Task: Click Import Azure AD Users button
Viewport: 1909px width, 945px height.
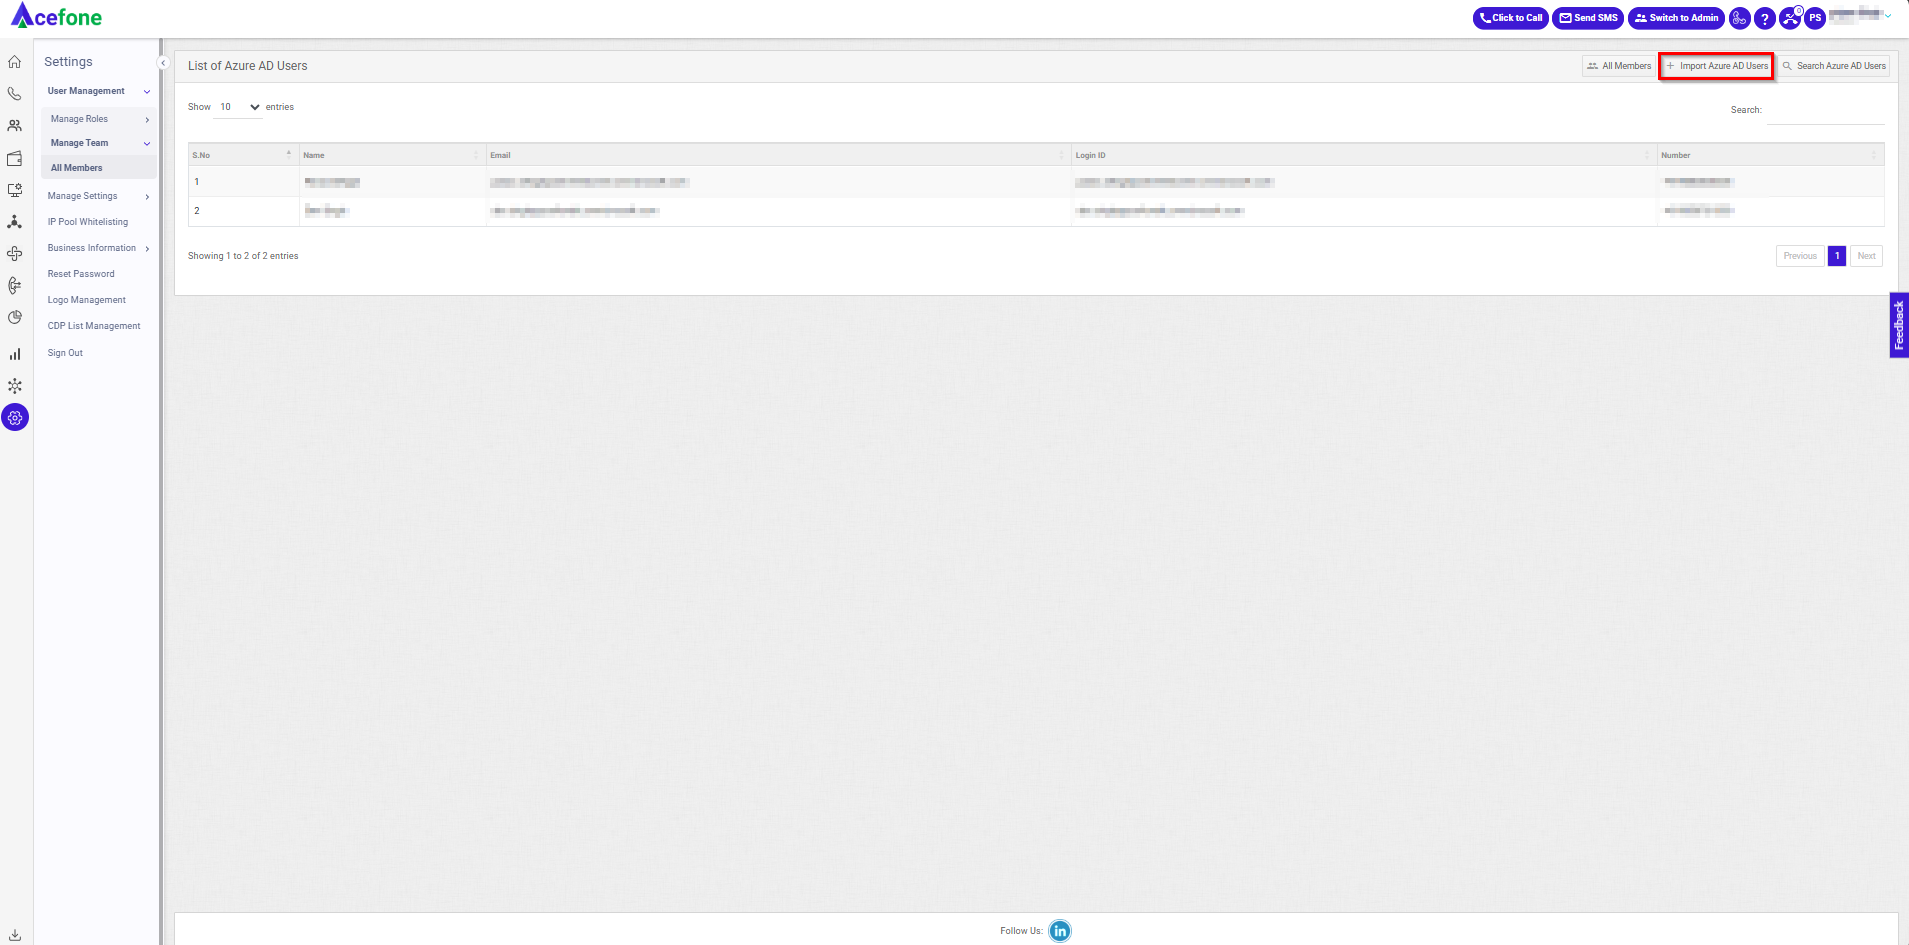Action: (1716, 66)
